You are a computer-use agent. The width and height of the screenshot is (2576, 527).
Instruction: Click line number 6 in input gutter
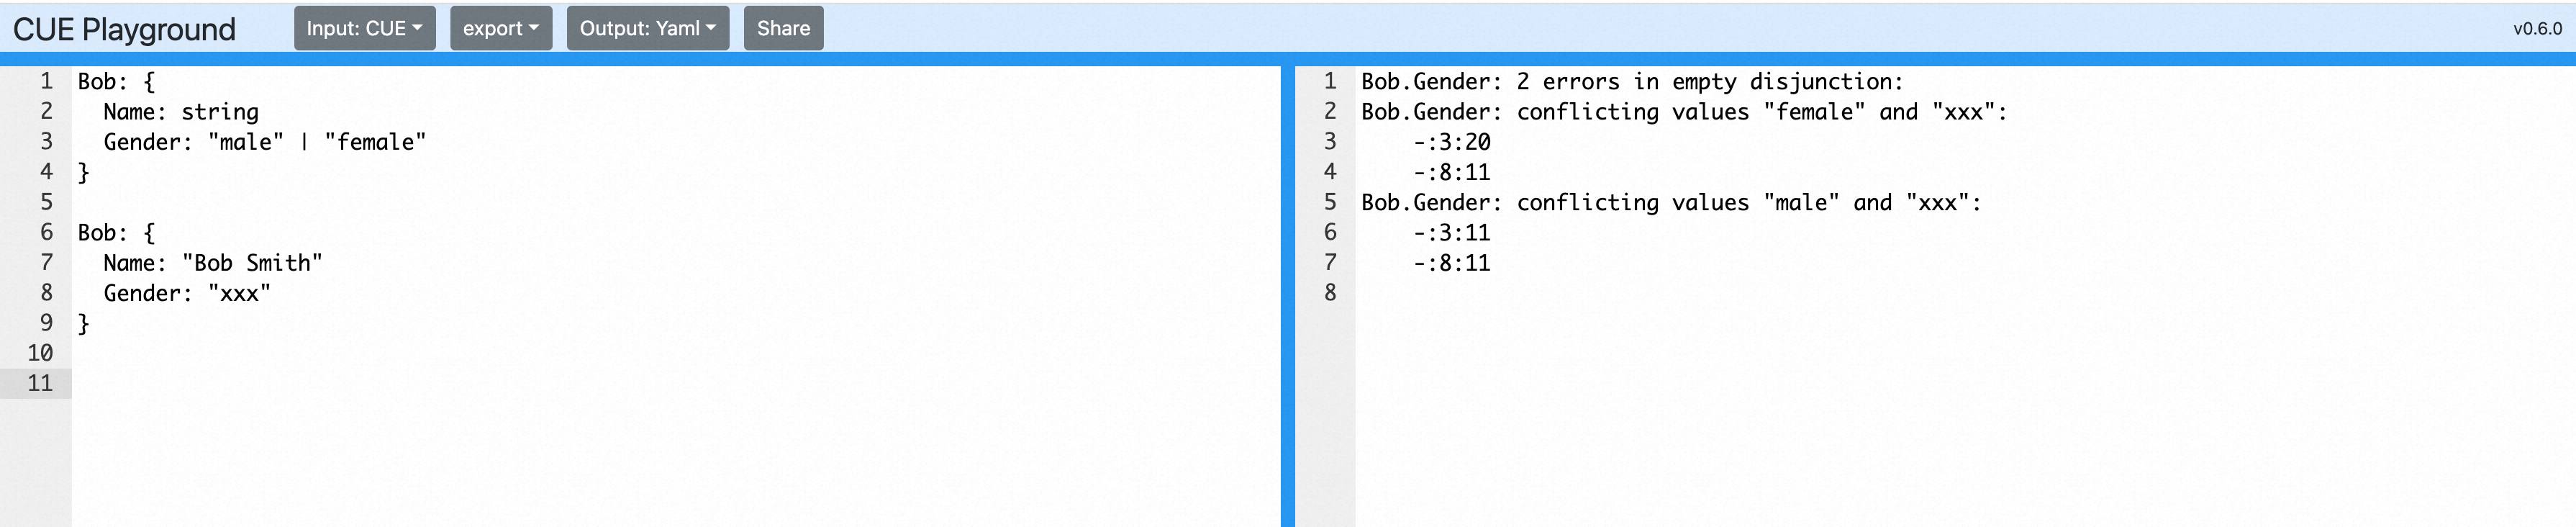(x=46, y=233)
